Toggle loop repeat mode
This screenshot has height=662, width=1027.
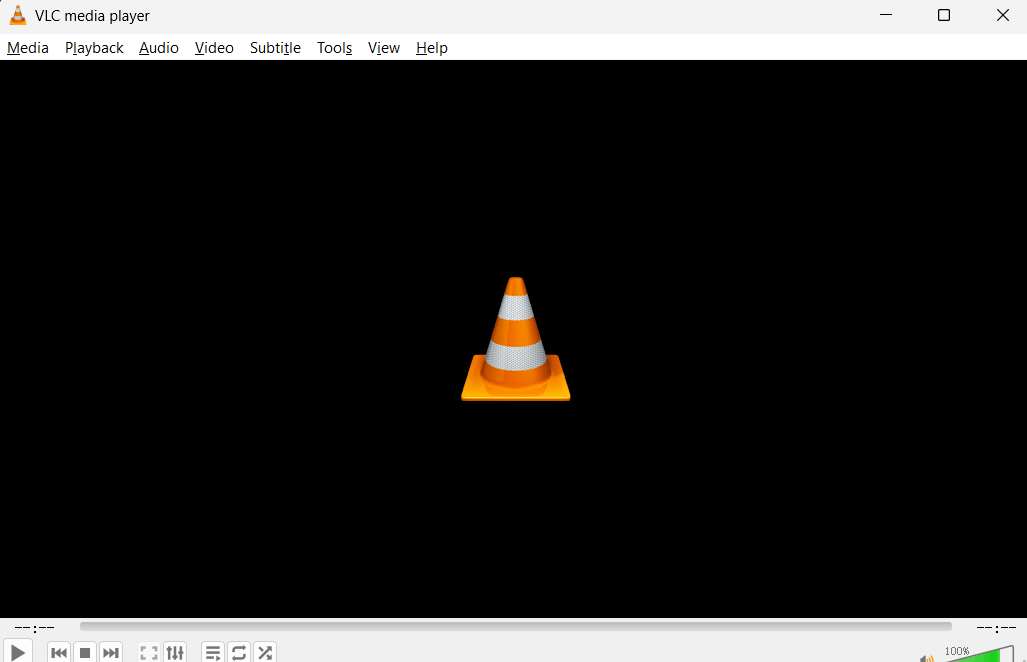tap(239, 653)
